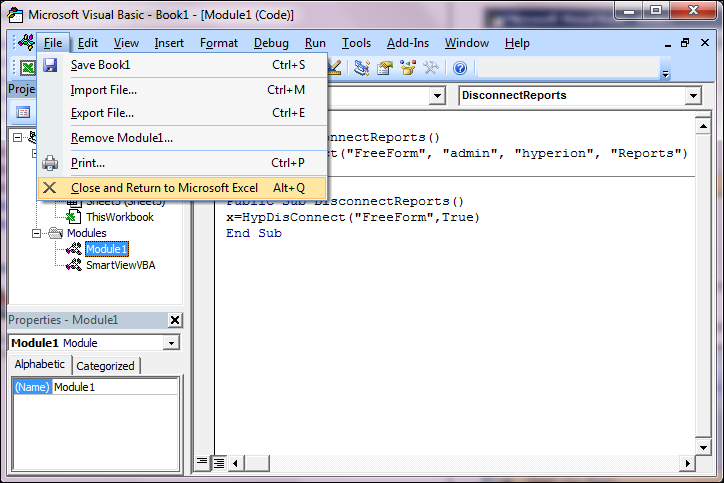Open the Help menu
Viewport: 724px width, 483px height.
(517, 43)
